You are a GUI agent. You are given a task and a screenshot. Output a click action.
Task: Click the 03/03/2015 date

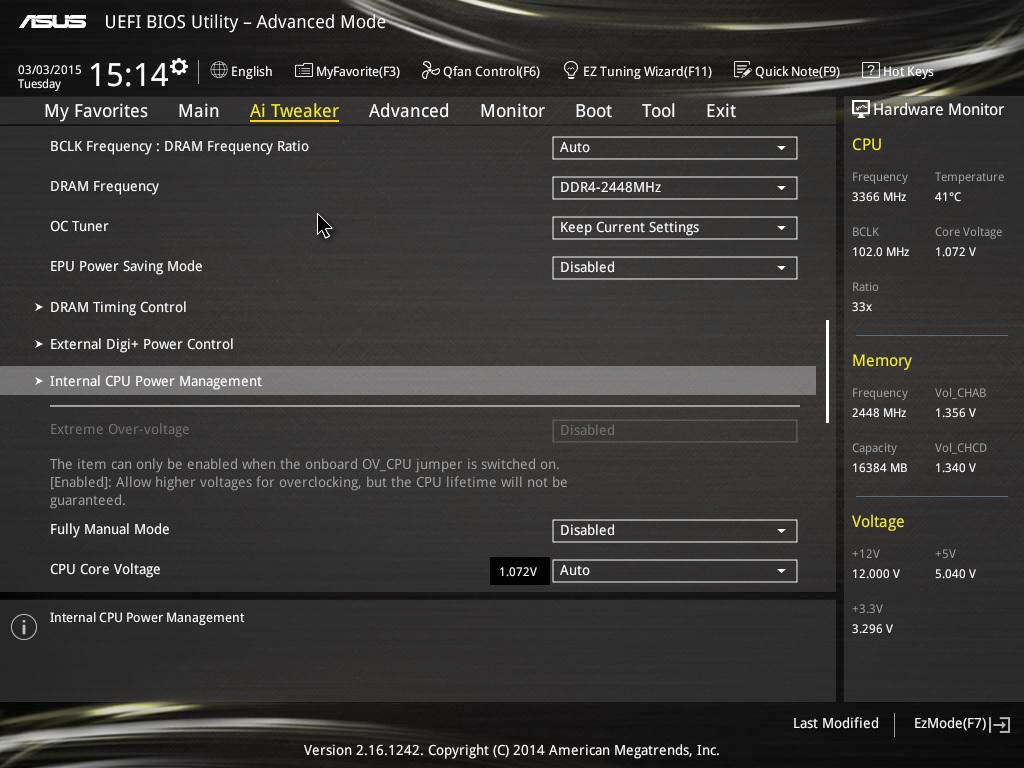[50, 69]
